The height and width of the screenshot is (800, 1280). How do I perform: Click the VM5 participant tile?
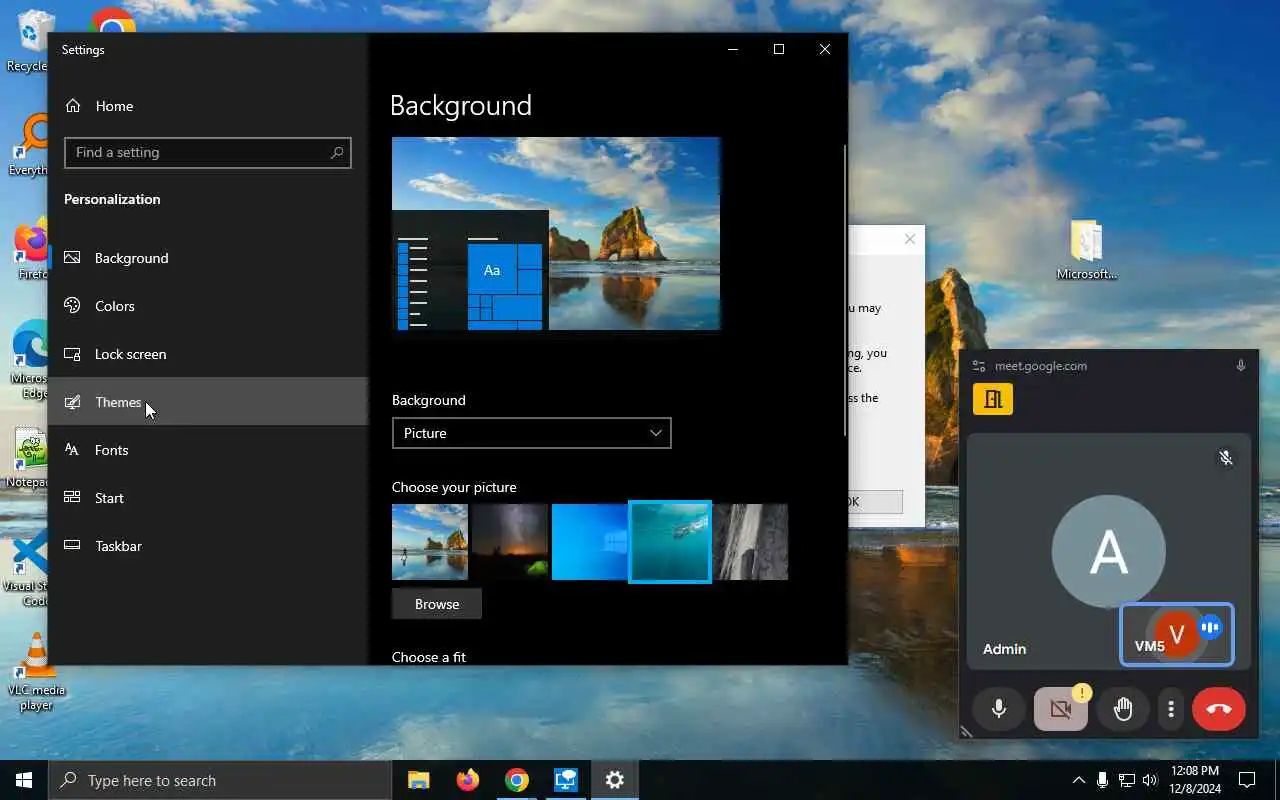pos(1176,634)
